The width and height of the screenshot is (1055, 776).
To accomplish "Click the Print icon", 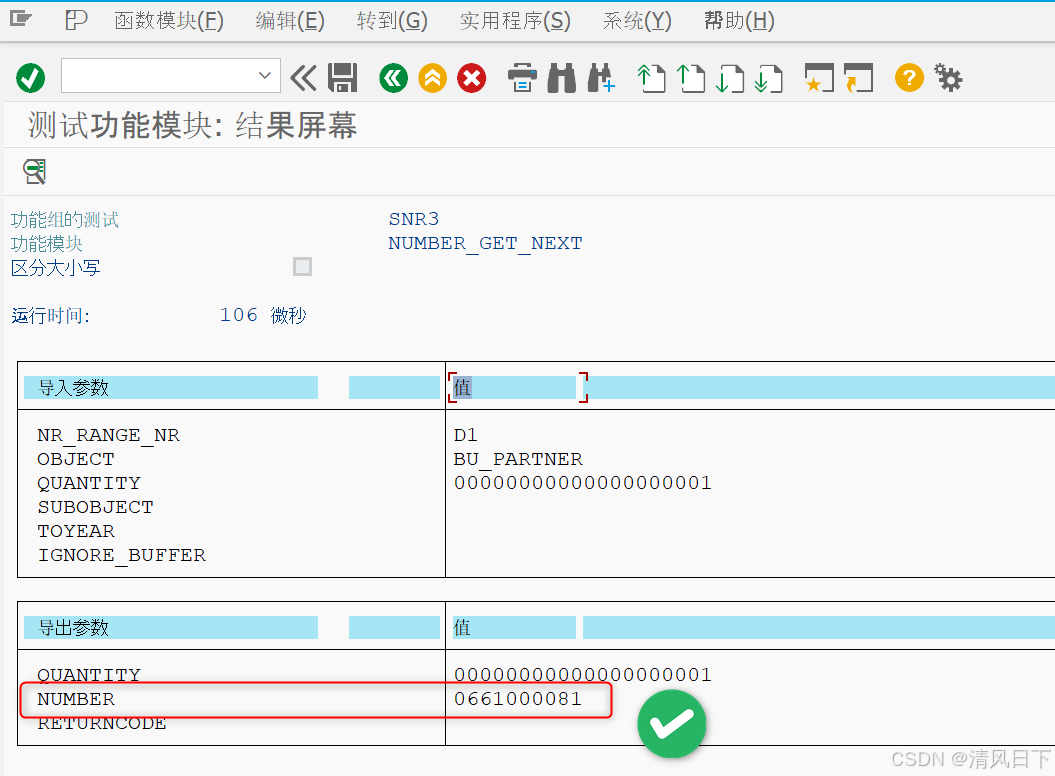I will pos(522,78).
